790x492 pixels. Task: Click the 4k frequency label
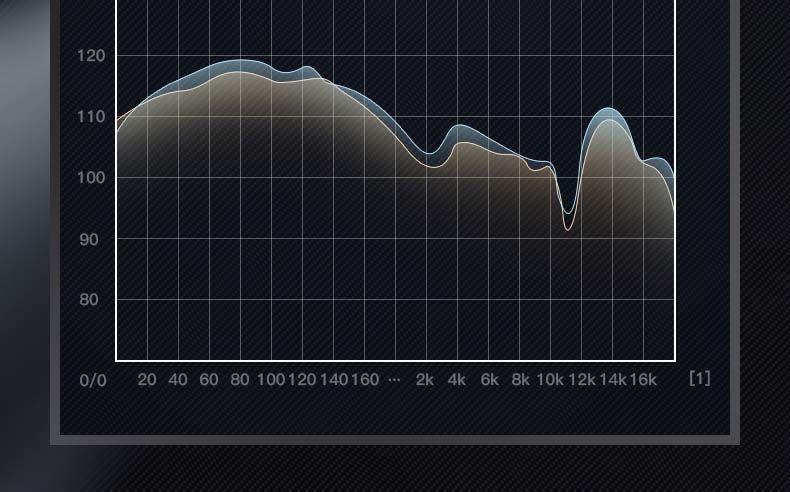click(457, 380)
